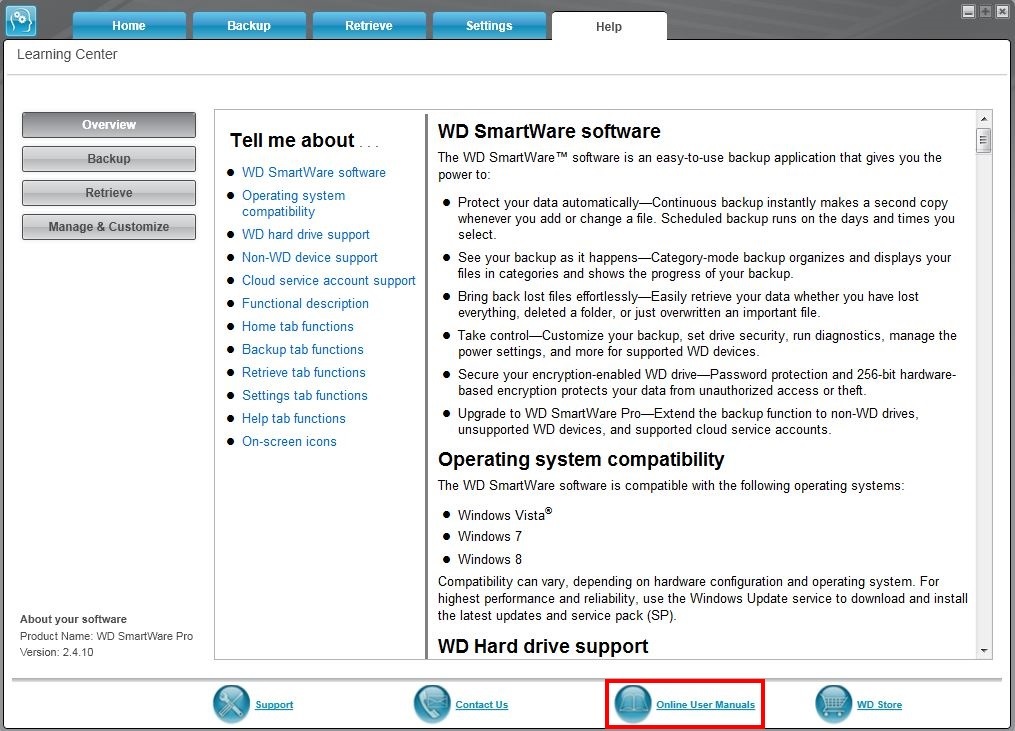This screenshot has height=731, width=1015.
Task: Click the 'WD Hard drive support' content heading
Action: tap(542, 646)
